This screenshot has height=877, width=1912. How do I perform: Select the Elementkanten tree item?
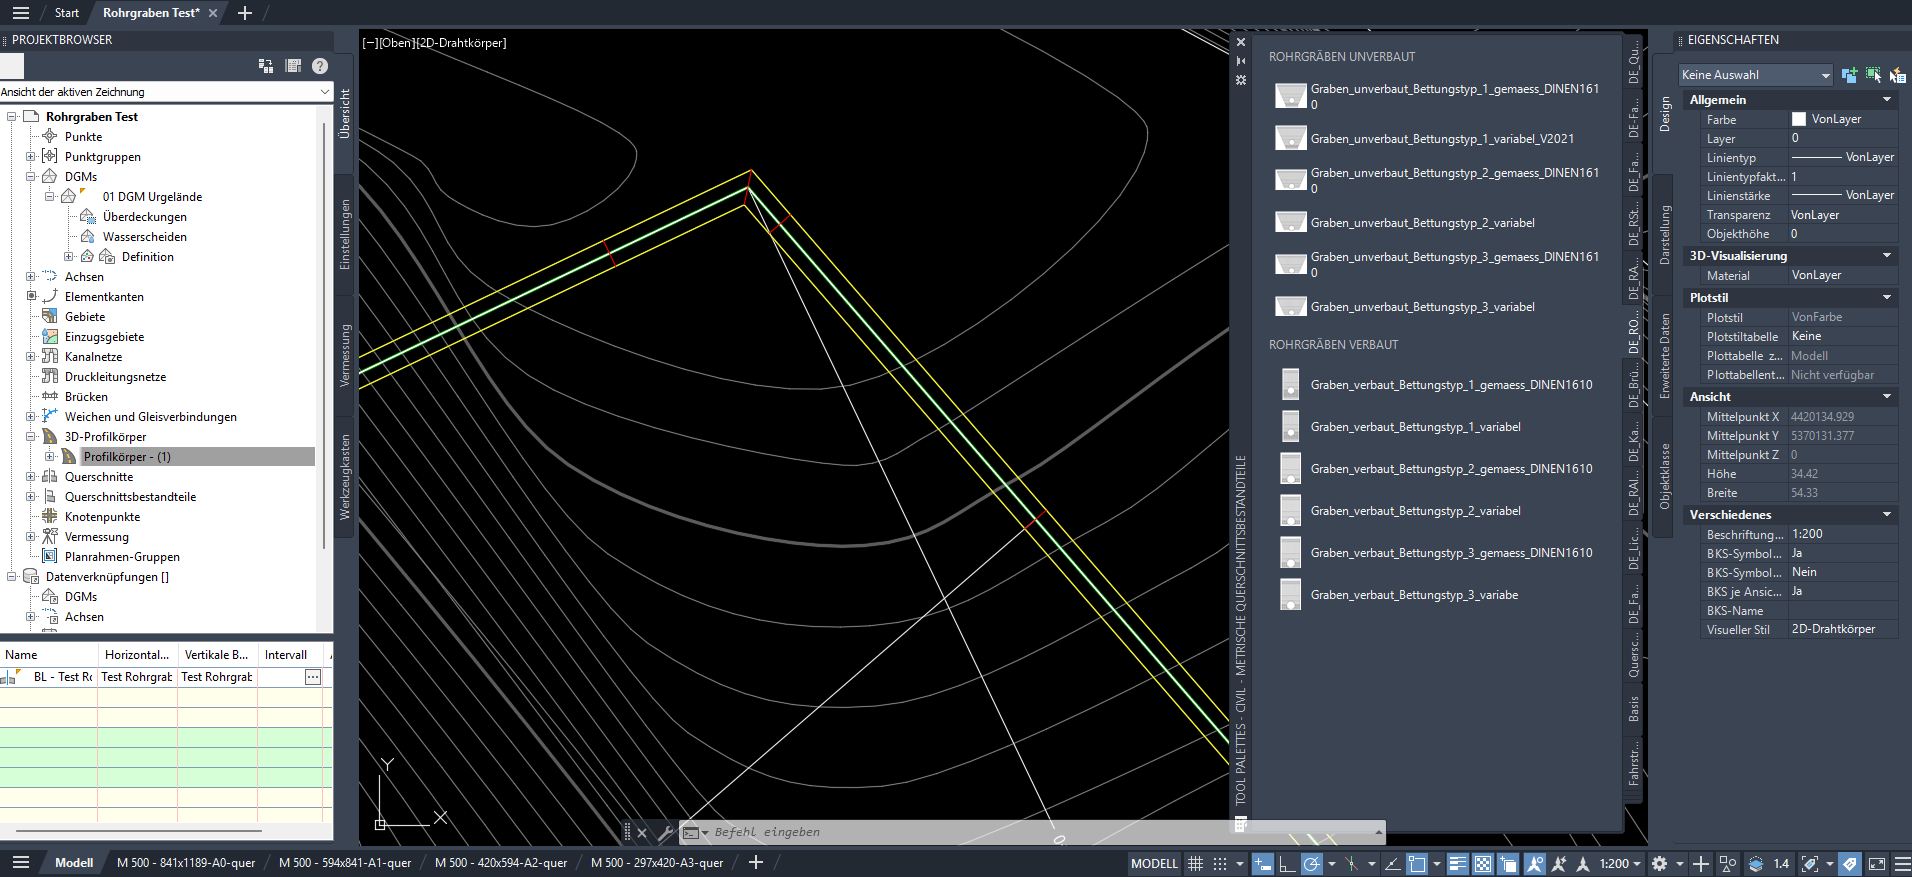(x=104, y=297)
